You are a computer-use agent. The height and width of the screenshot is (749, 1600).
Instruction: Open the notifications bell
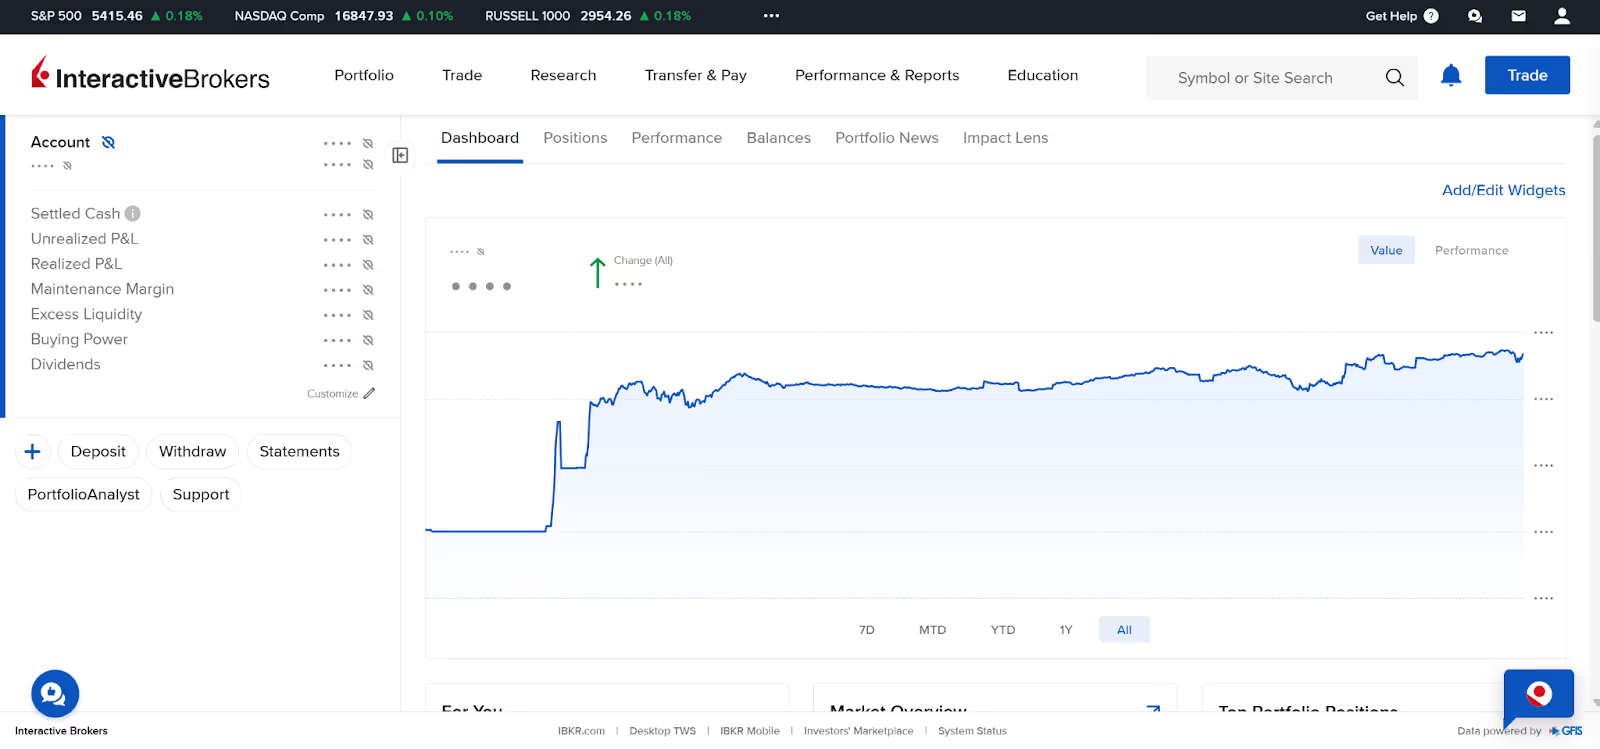[1451, 75]
